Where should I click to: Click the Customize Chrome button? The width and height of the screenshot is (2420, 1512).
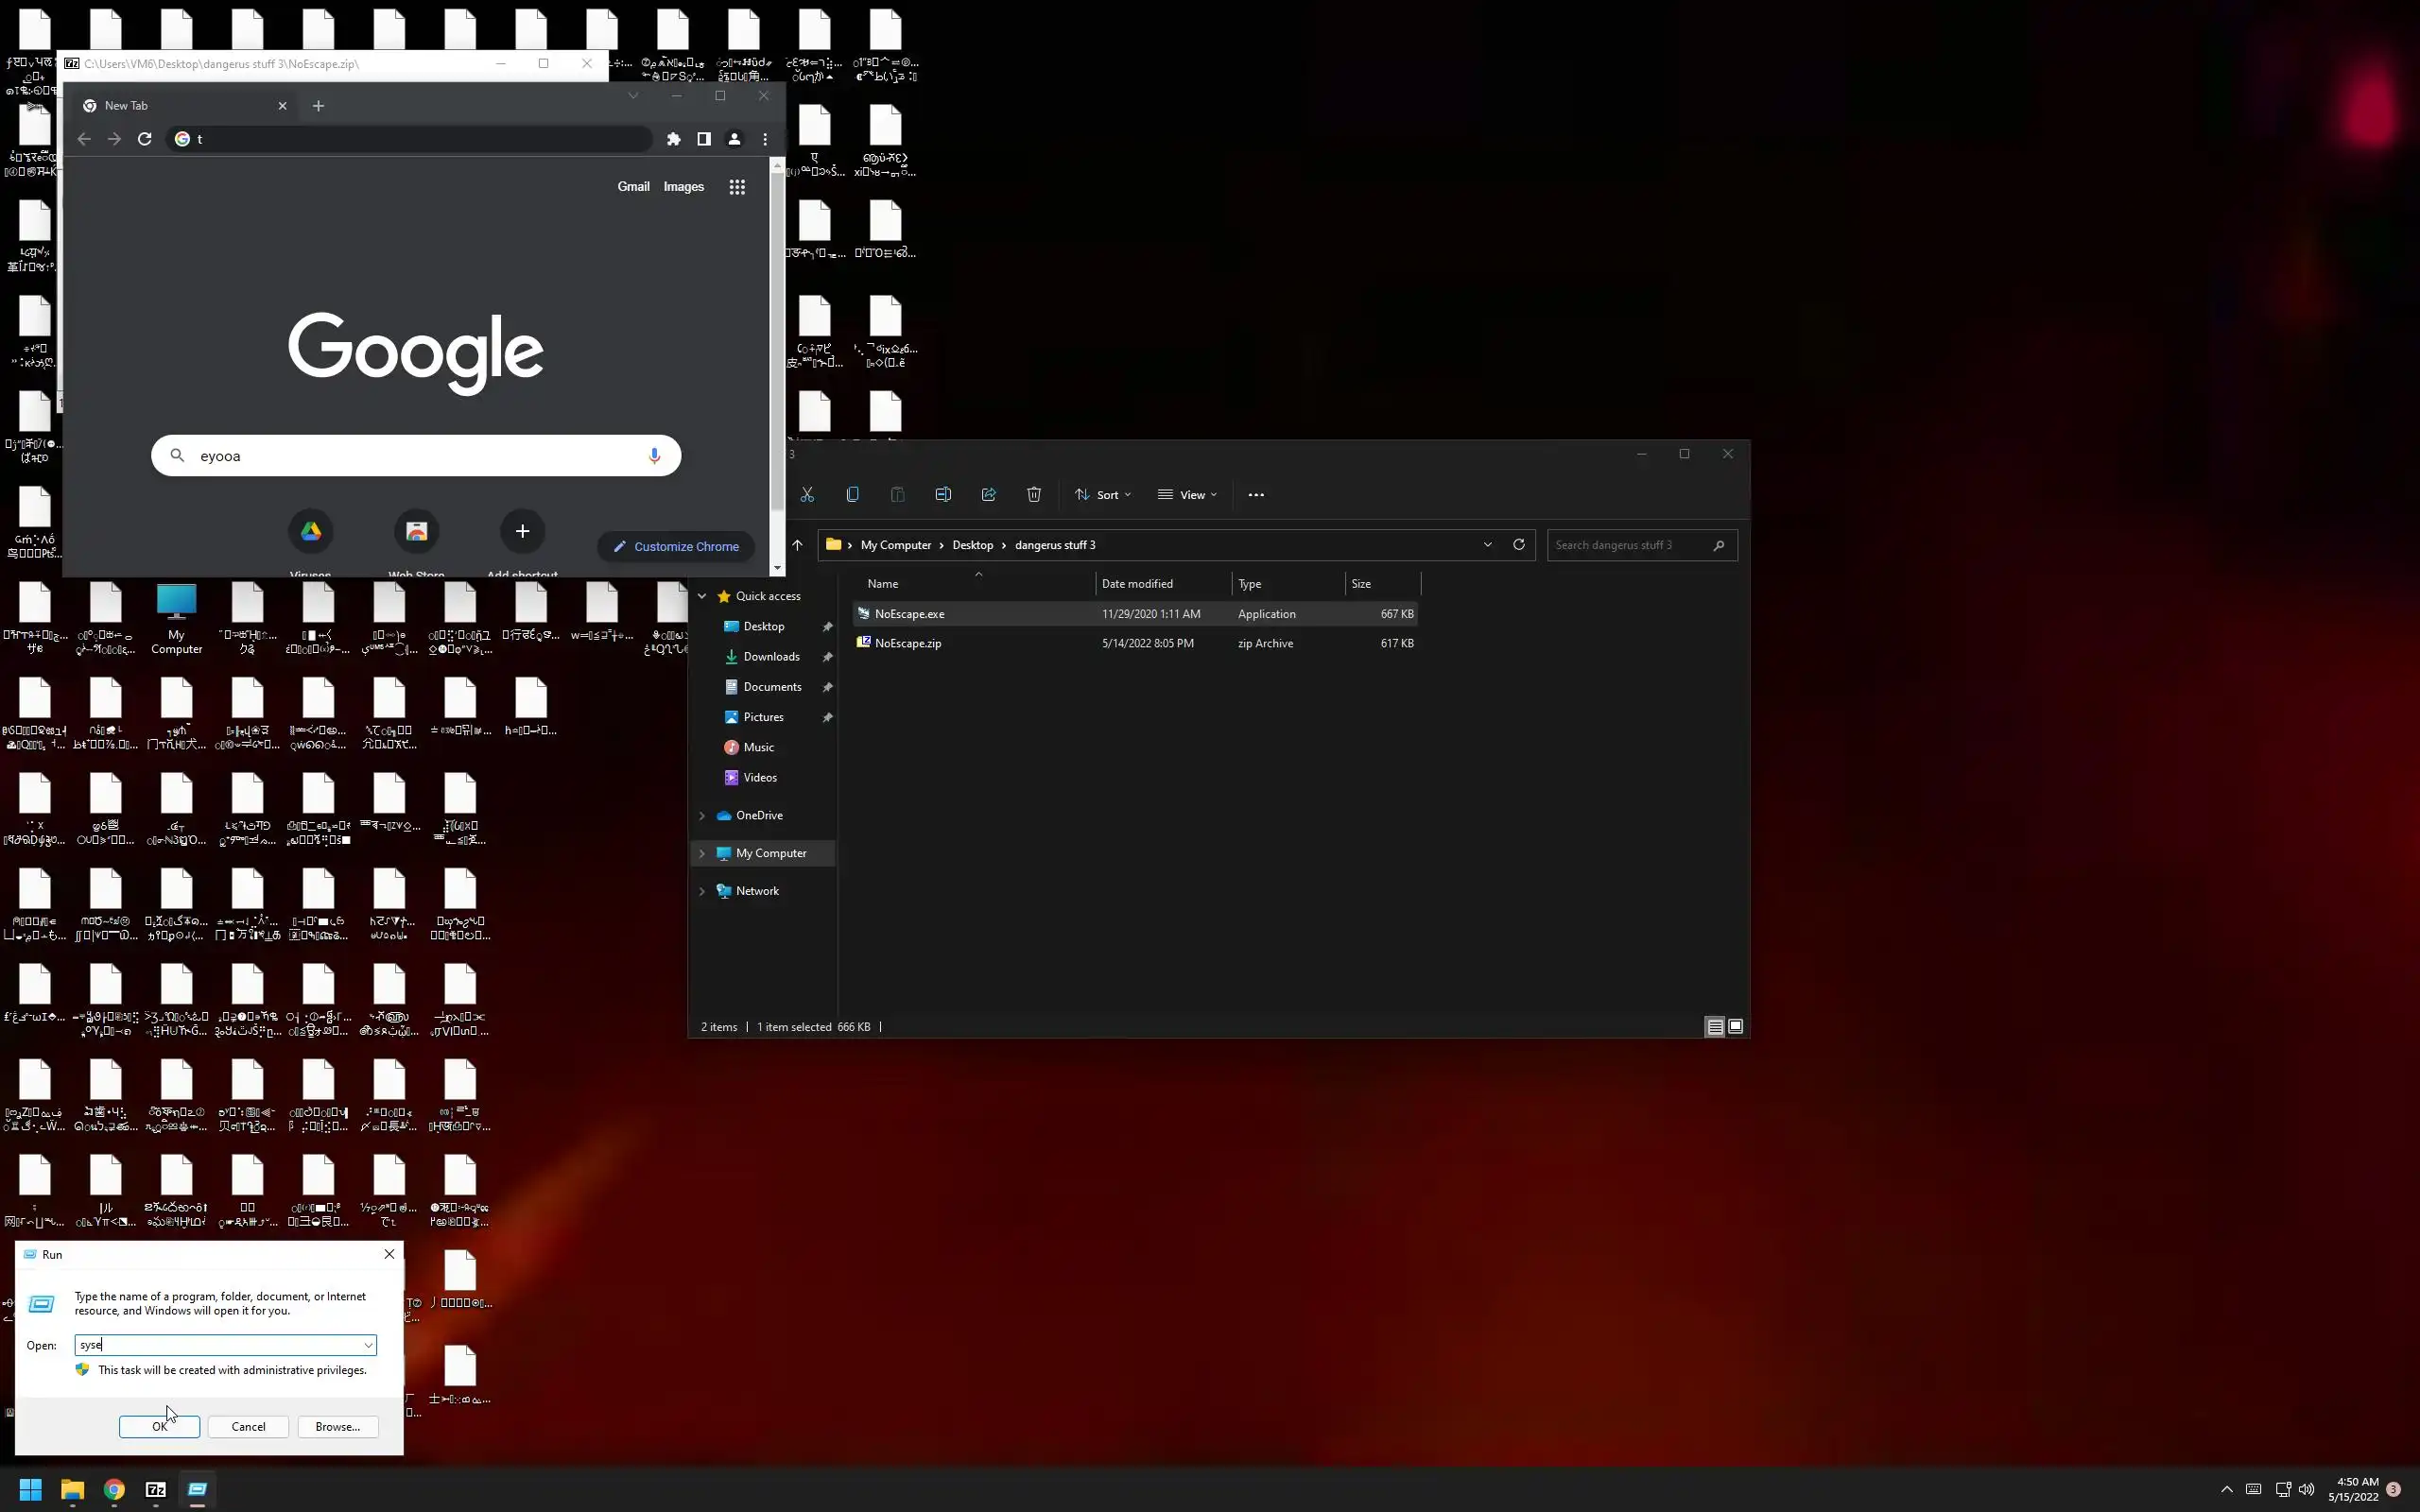pos(676,547)
